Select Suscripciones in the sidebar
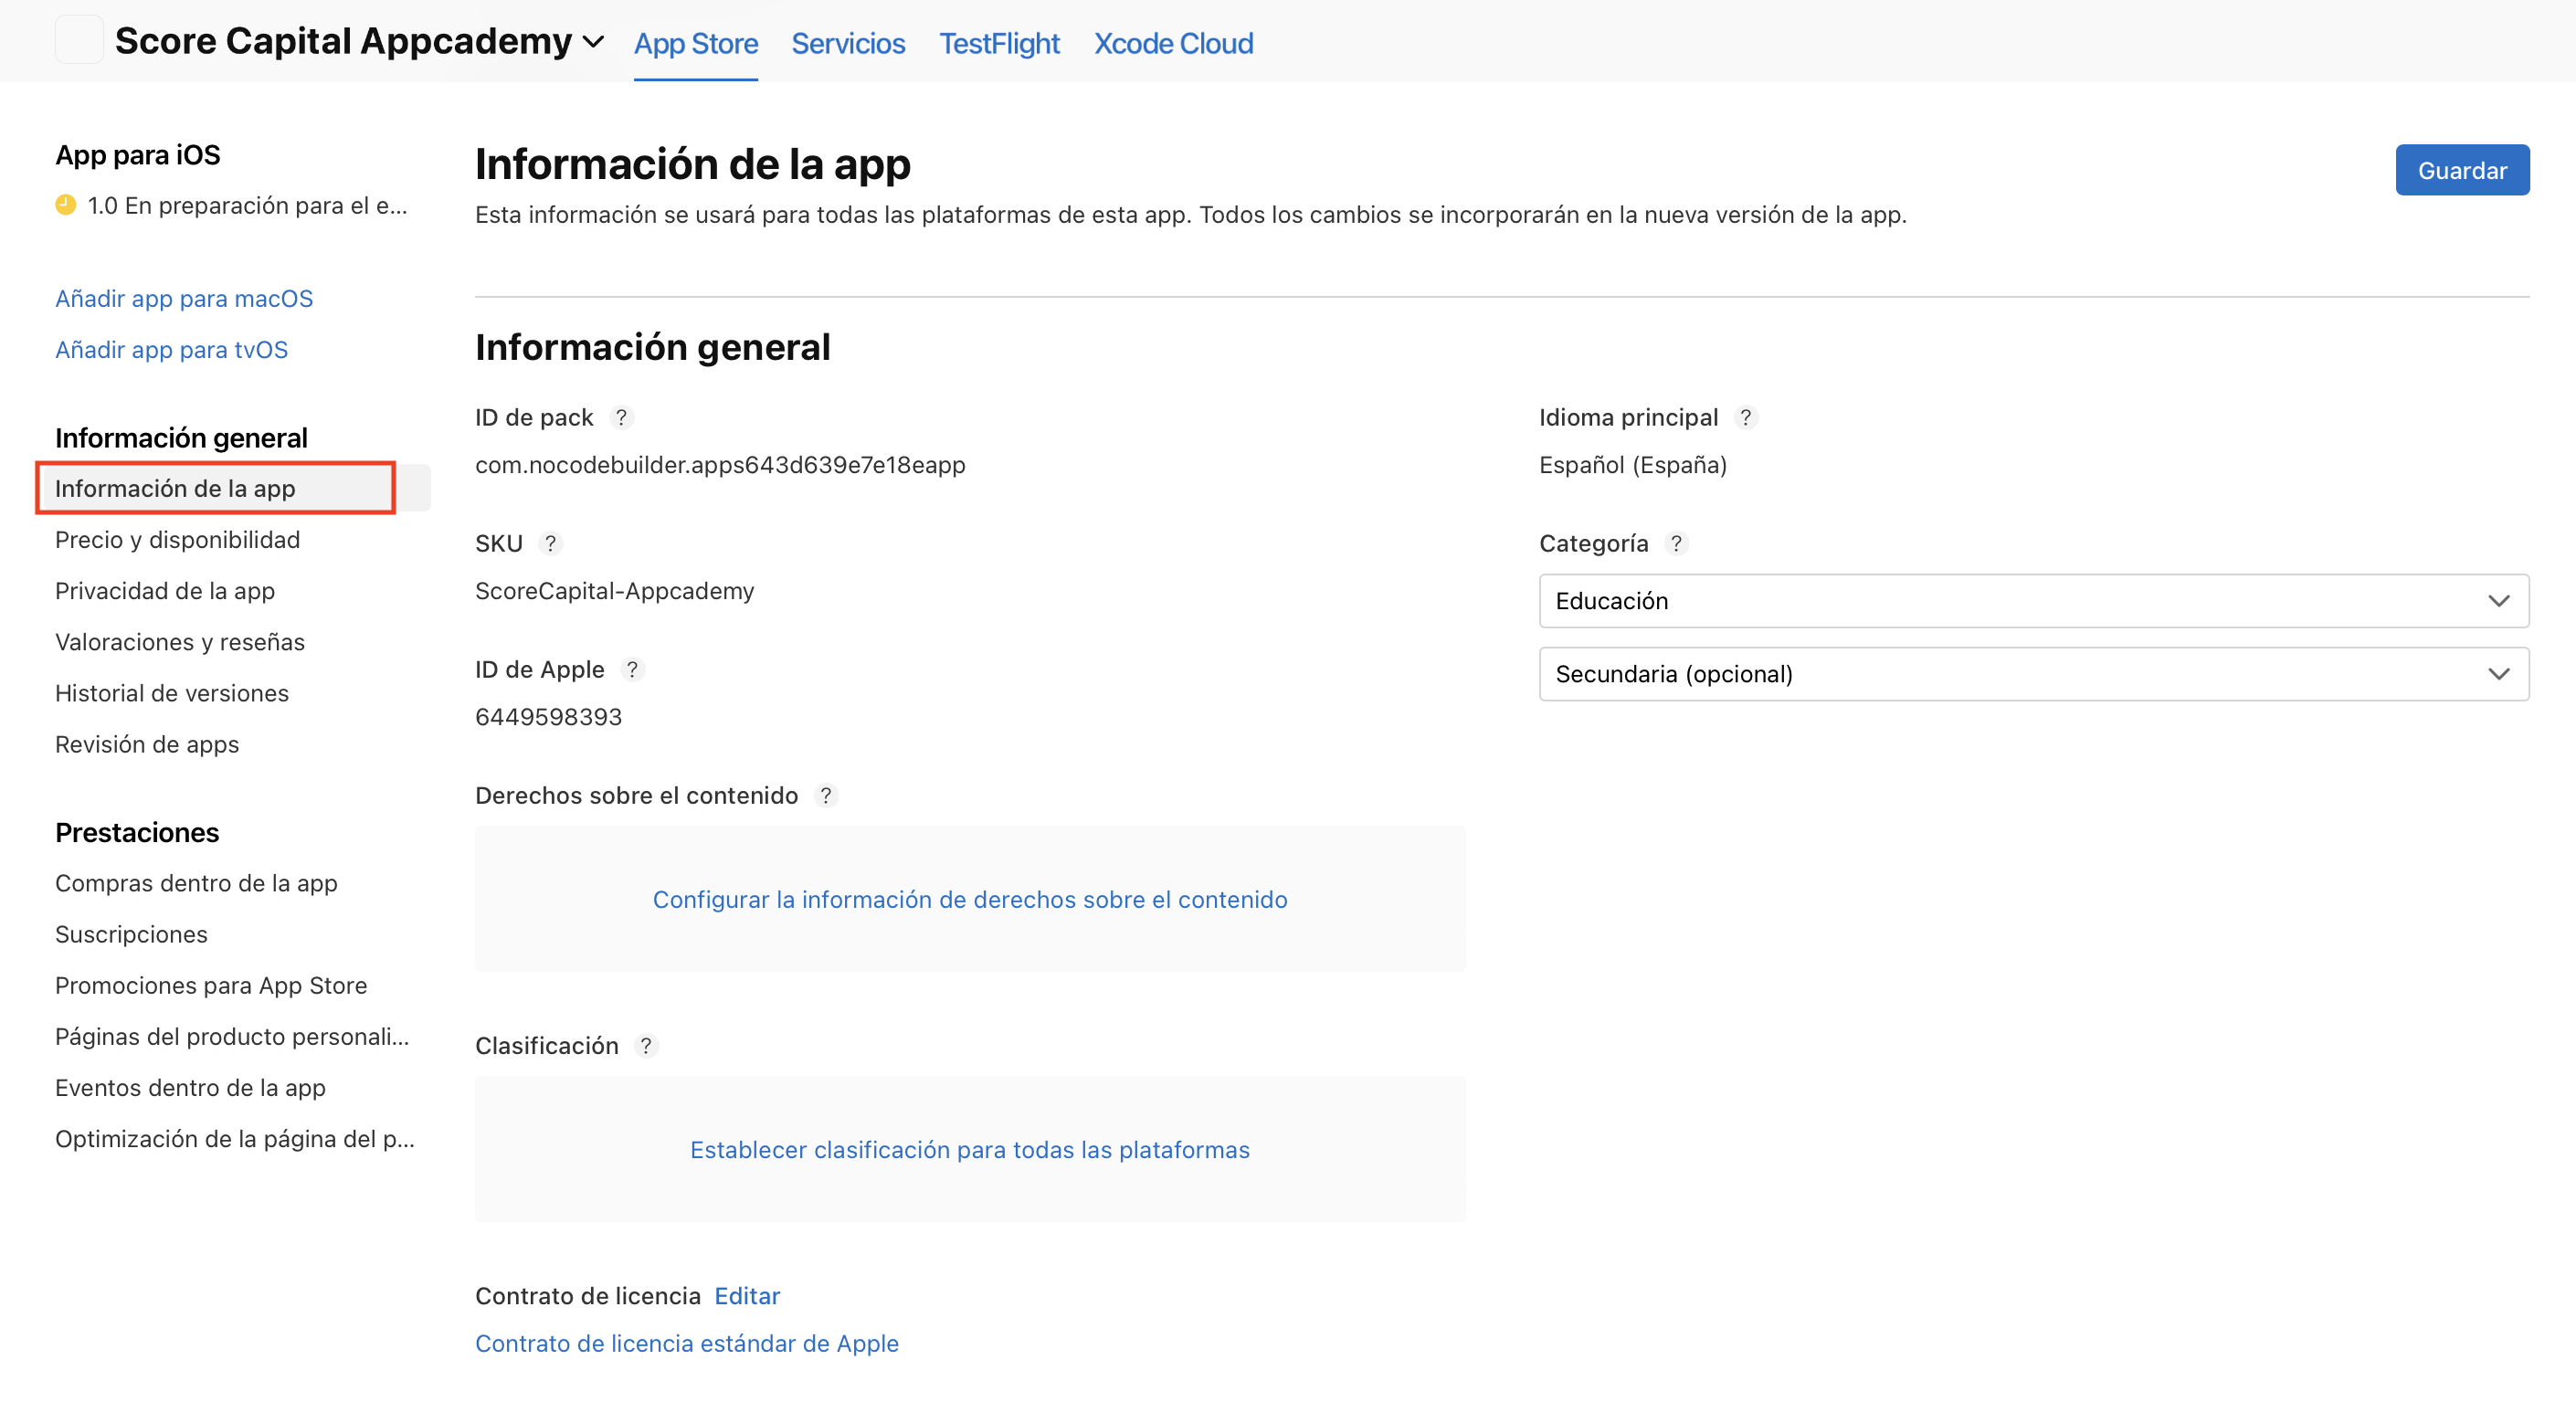Image resolution: width=2576 pixels, height=1423 pixels. point(131,934)
